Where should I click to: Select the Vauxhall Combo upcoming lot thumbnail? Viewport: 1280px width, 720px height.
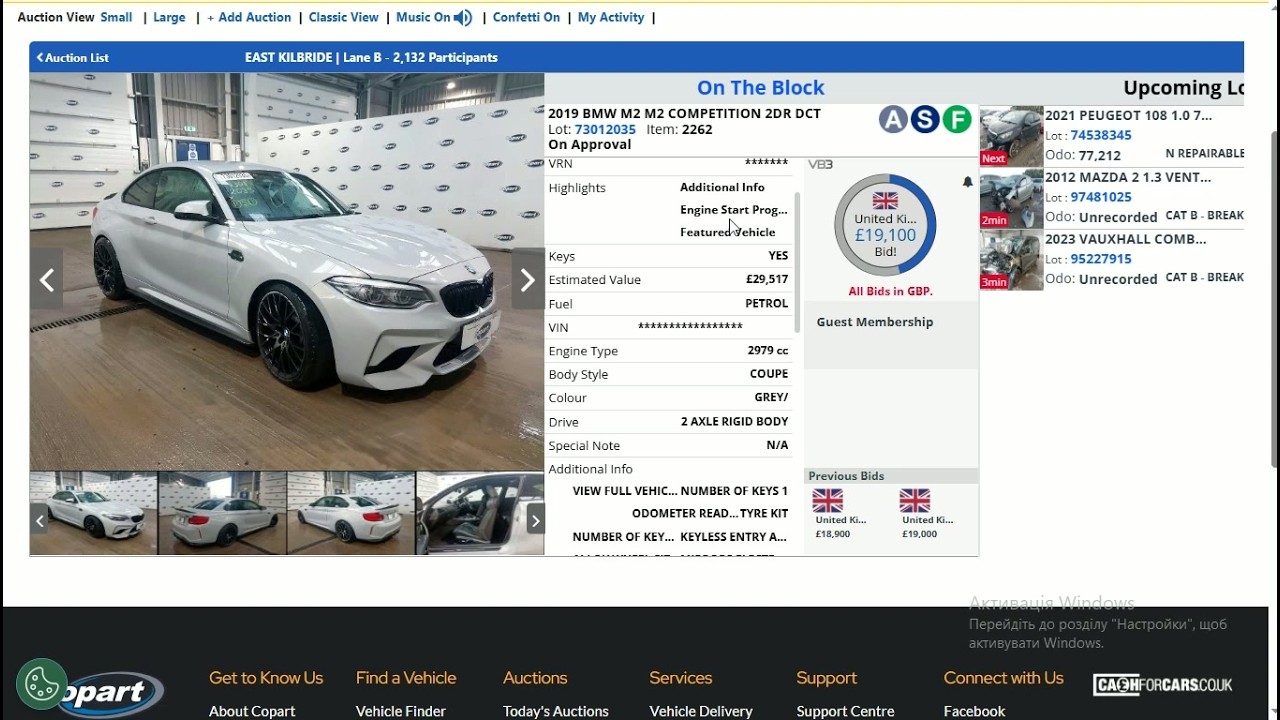[1011, 260]
